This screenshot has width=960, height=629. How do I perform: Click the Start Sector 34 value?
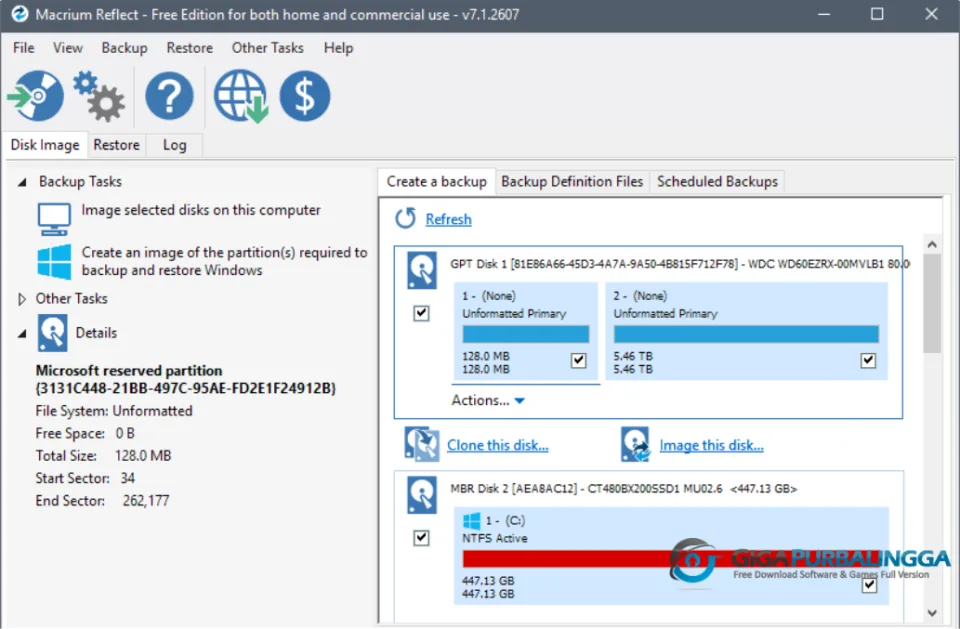click(127, 478)
